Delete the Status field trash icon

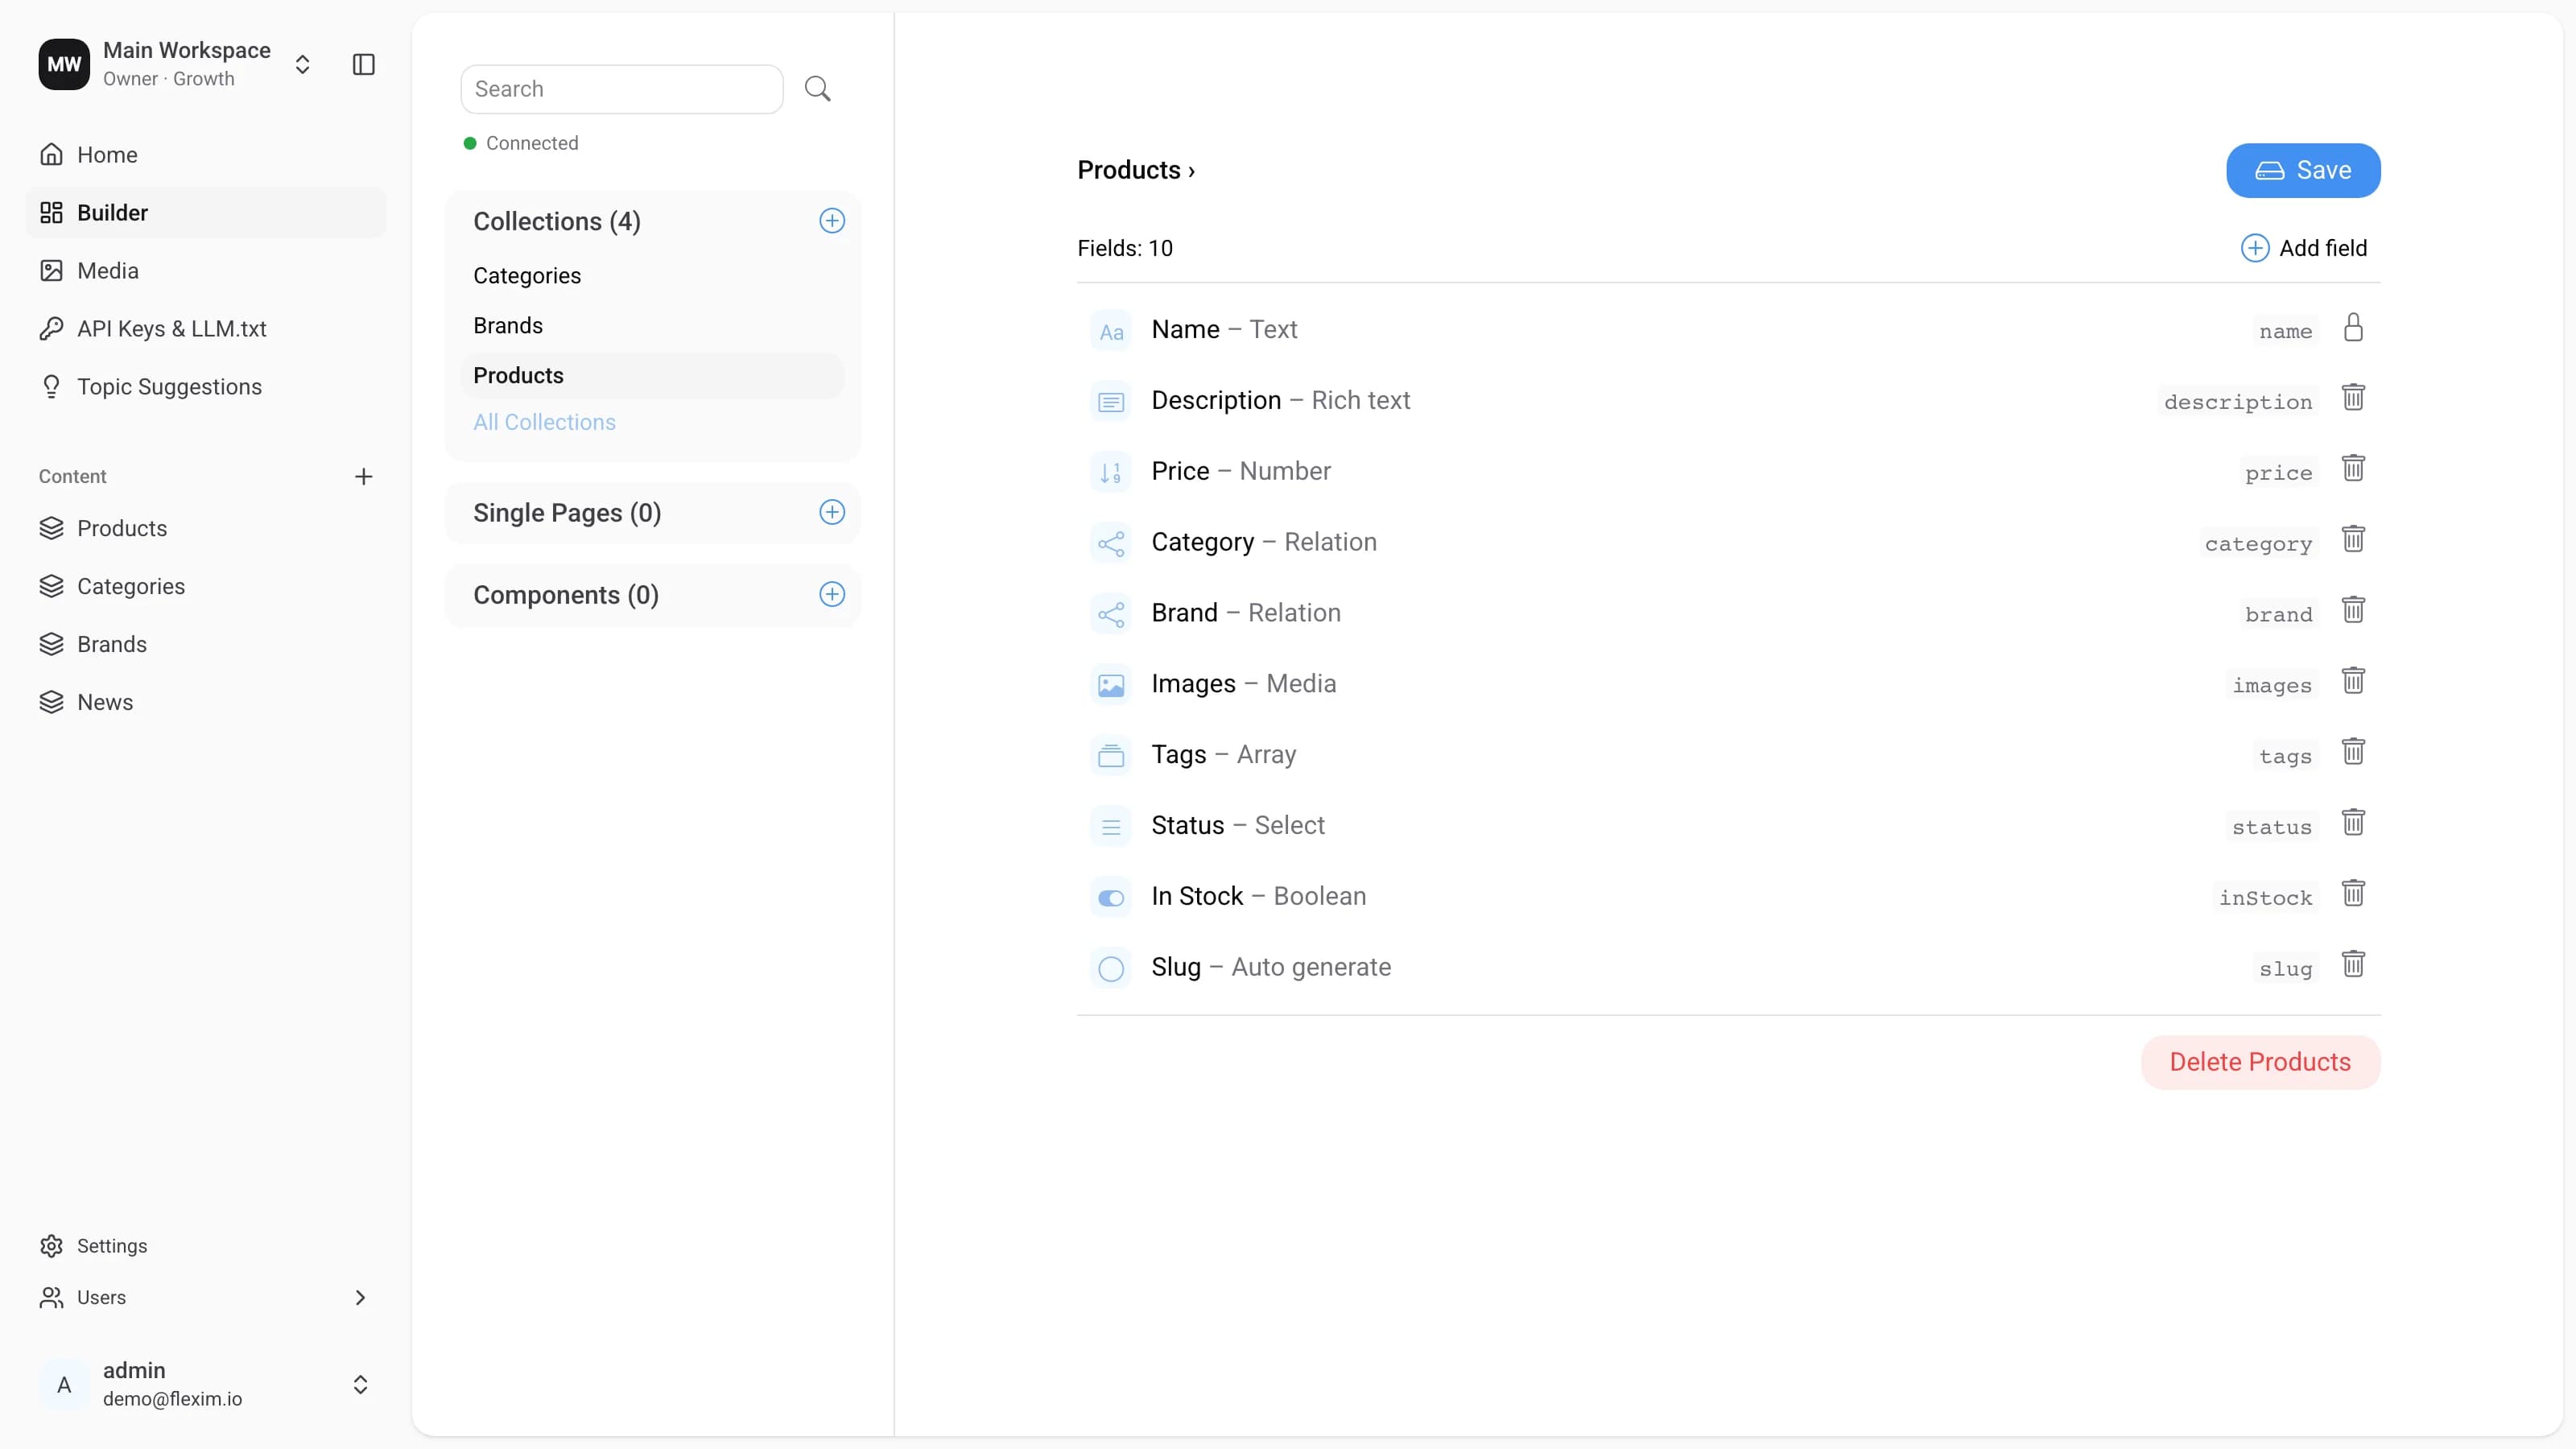pyautogui.click(x=2353, y=823)
